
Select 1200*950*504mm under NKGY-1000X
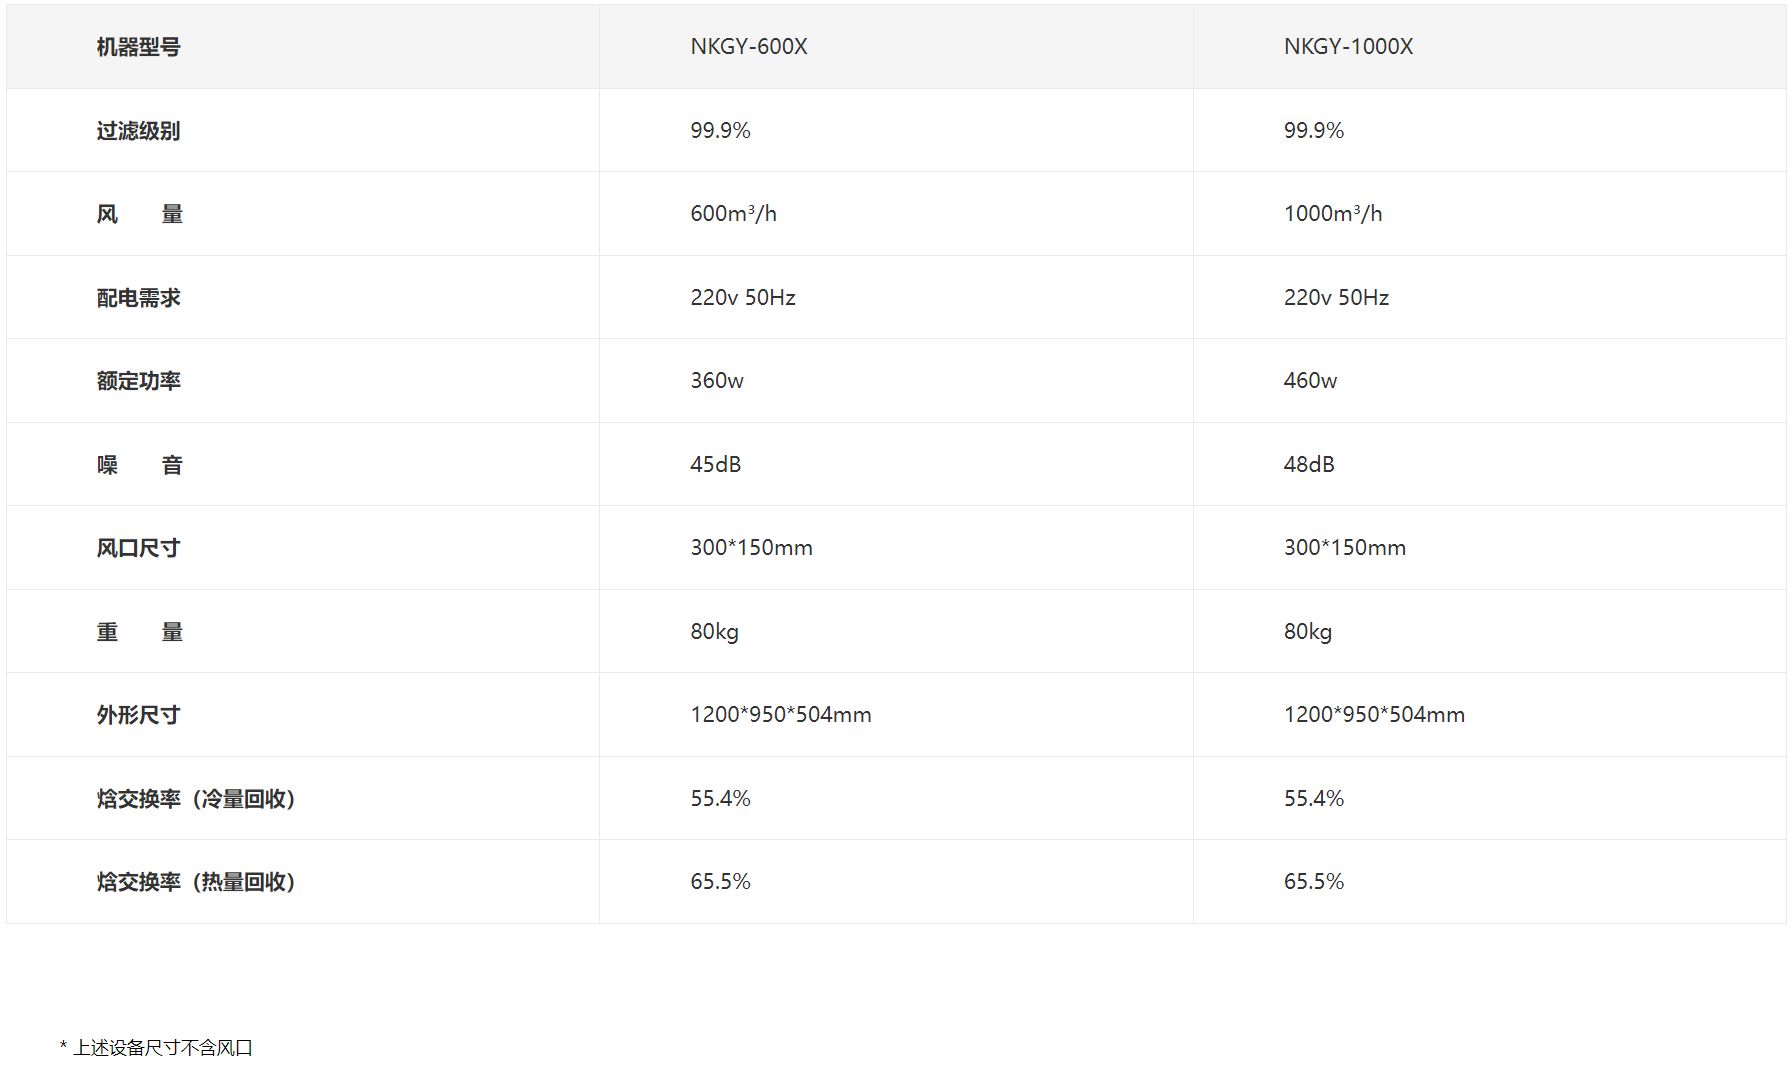[x=1374, y=715]
